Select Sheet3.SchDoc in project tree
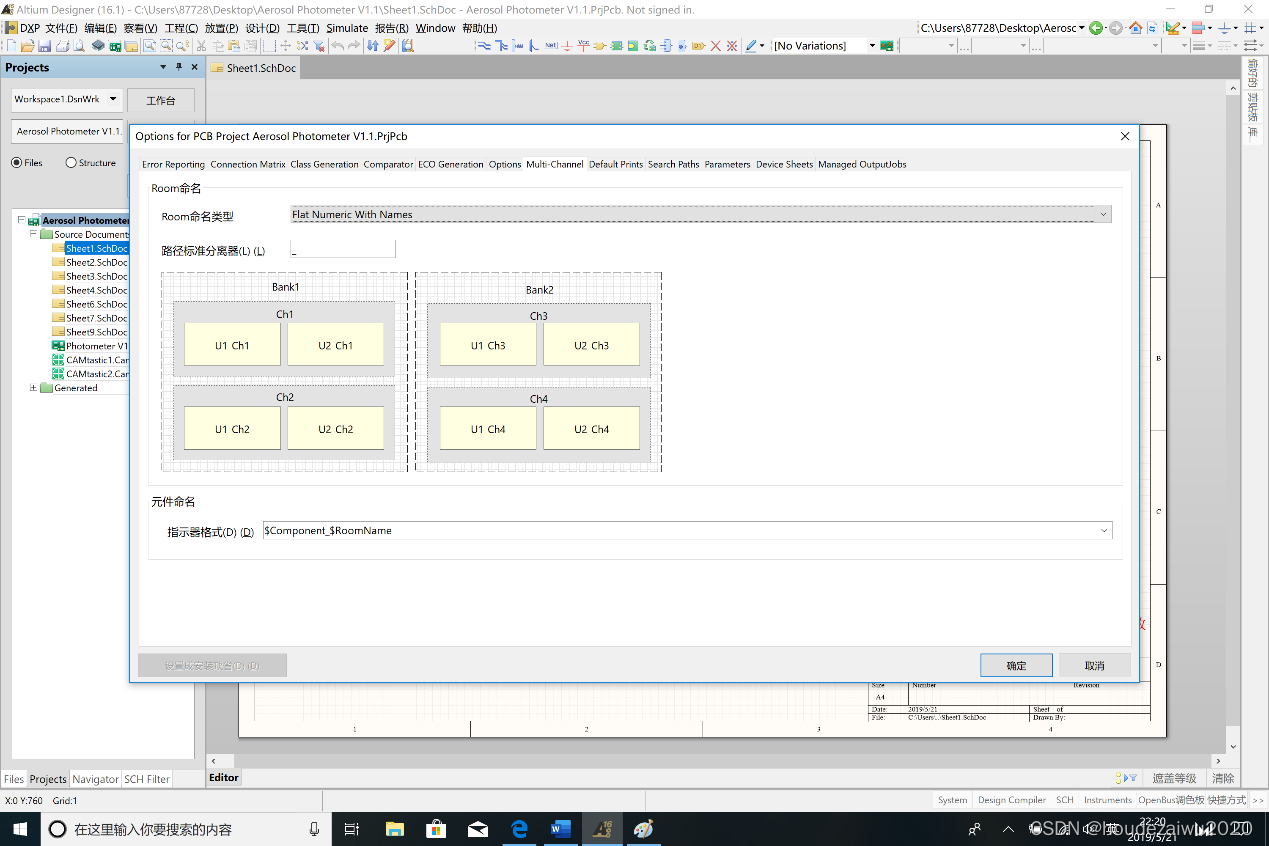This screenshot has height=846, width=1269. point(97,276)
